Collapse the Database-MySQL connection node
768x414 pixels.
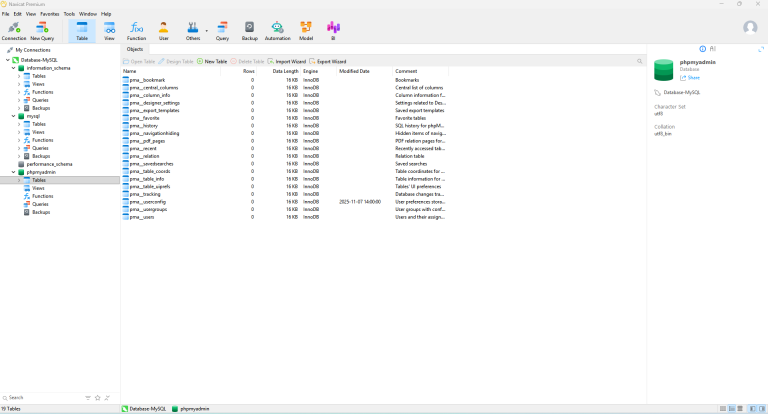6,59
